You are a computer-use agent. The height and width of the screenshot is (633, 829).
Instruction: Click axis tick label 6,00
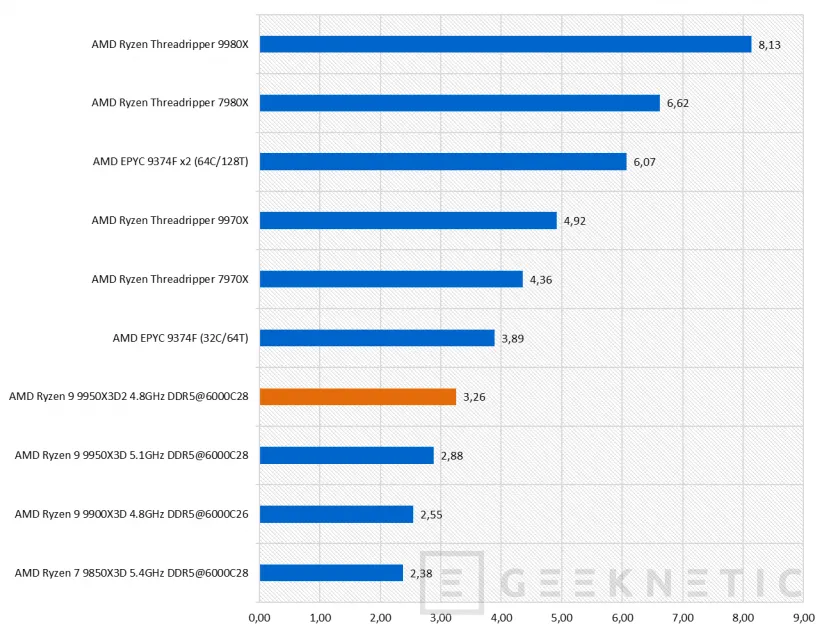tap(622, 618)
